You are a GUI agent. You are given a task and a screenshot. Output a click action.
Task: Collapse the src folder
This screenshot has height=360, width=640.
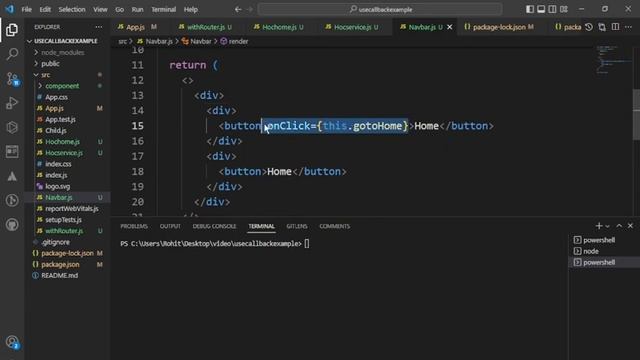click(x=45, y=75)
